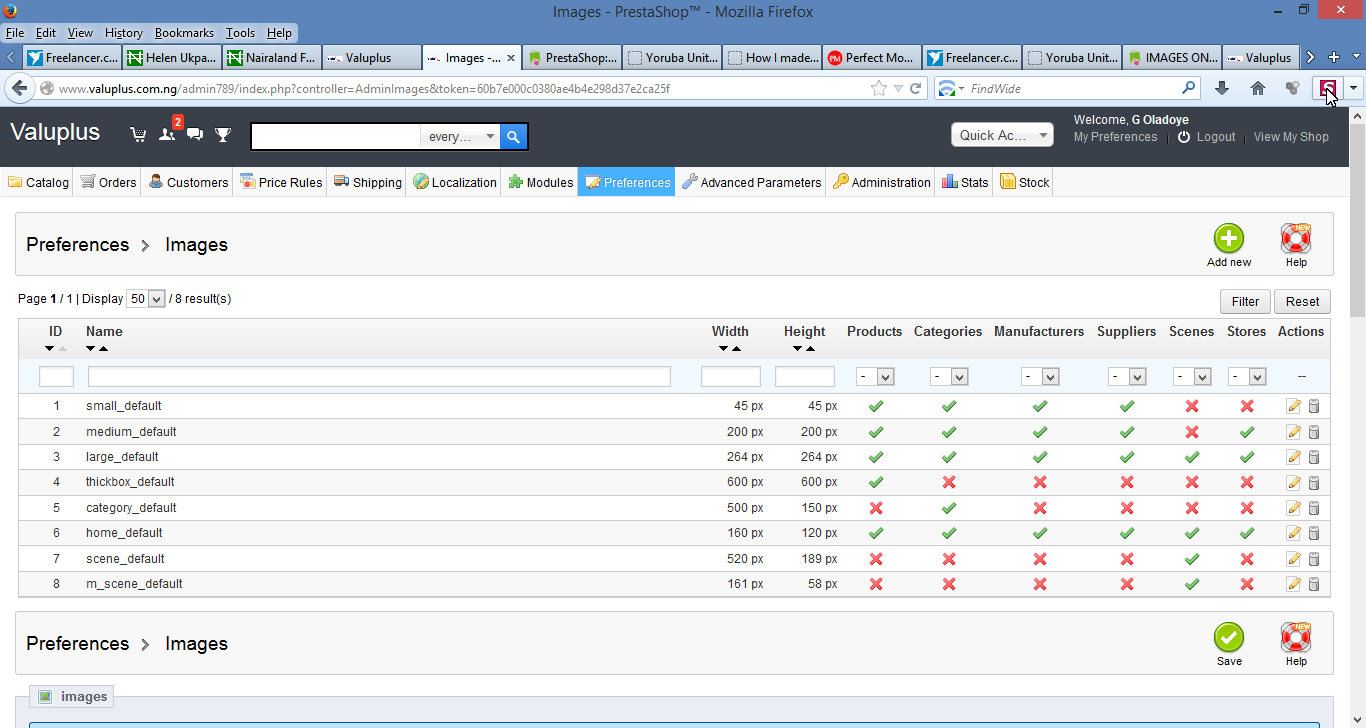Click the green Save checkmark icon

click(x=1228, y=637)
